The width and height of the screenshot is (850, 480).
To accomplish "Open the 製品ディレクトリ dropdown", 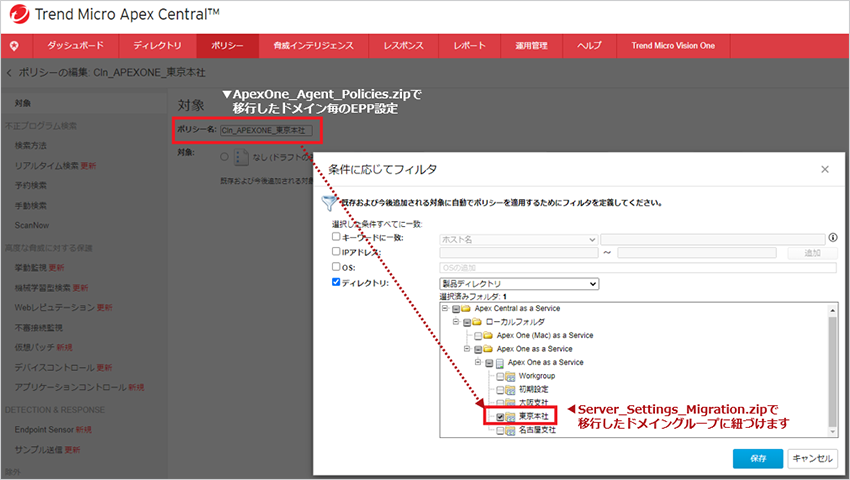I will pyautogui.click(x=518, y=284).
